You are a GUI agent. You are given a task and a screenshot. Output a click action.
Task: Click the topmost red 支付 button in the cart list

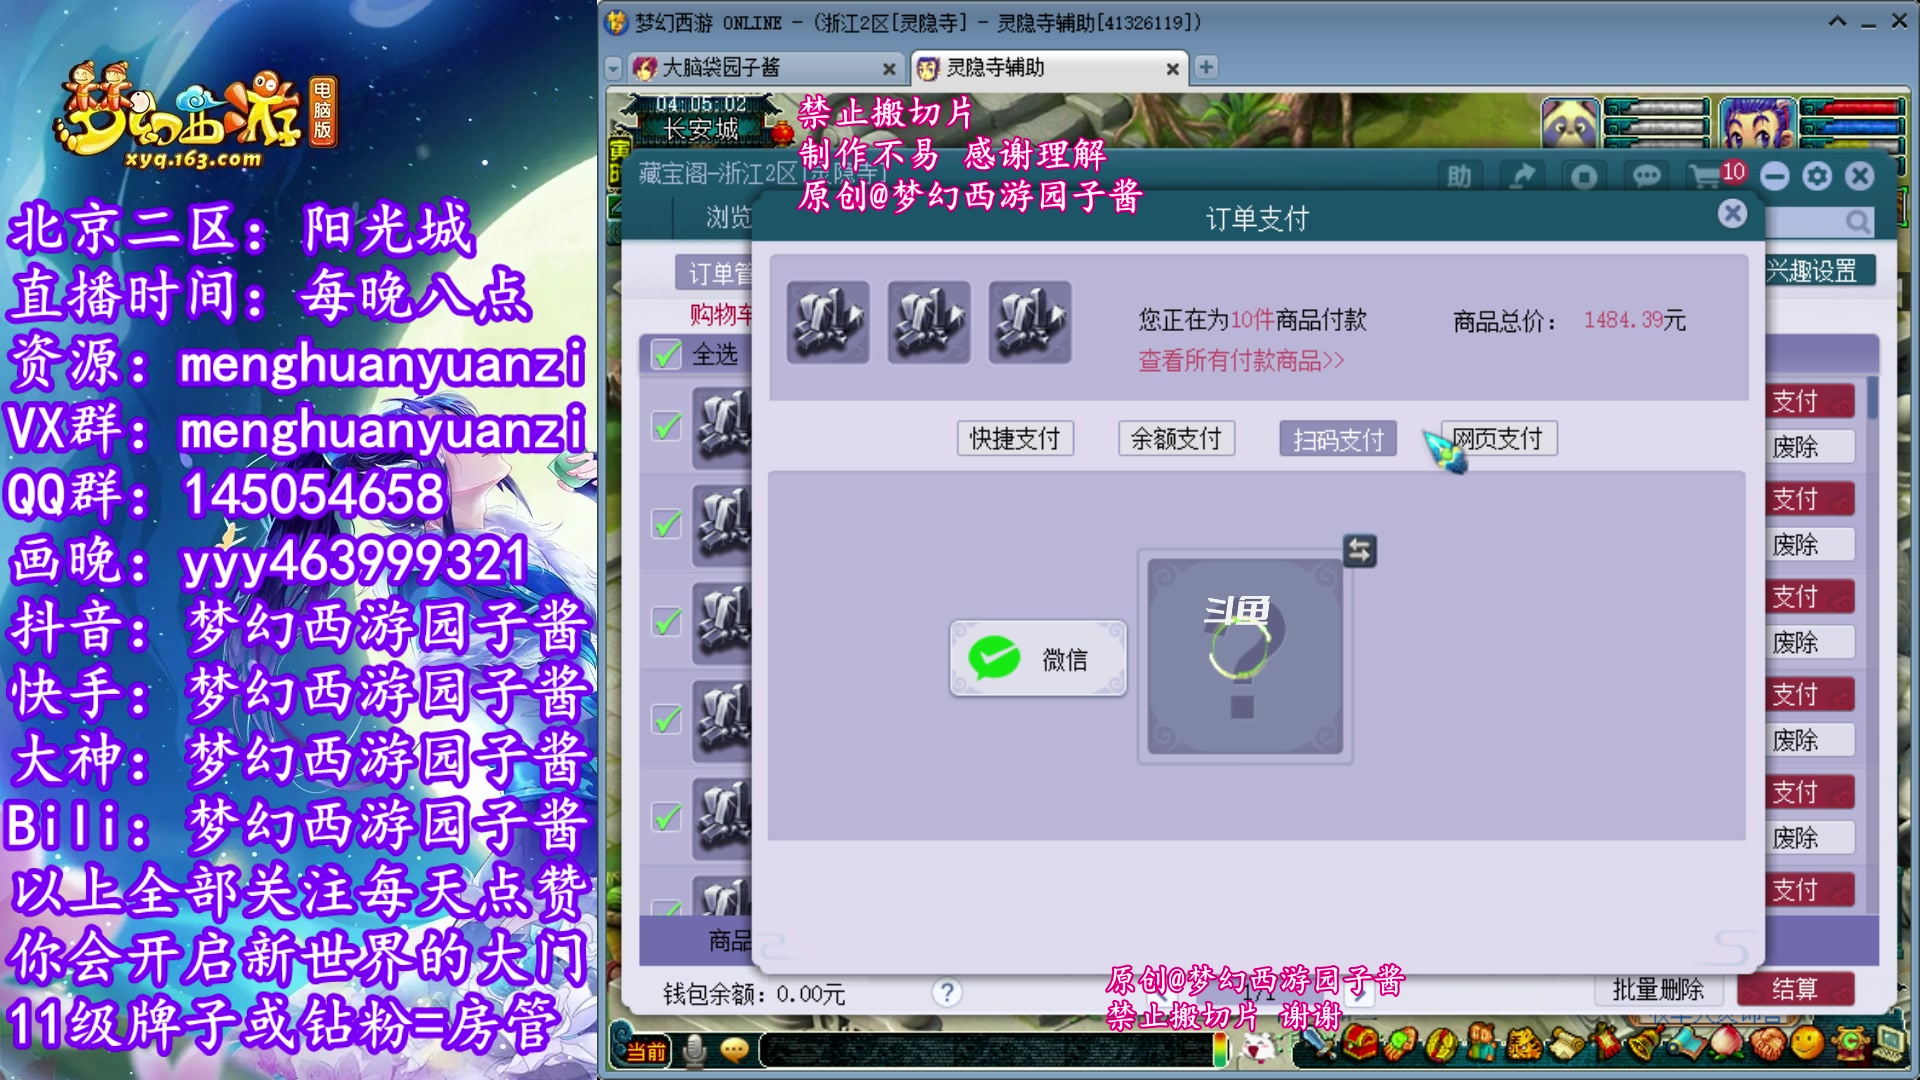coord(1810,401)
